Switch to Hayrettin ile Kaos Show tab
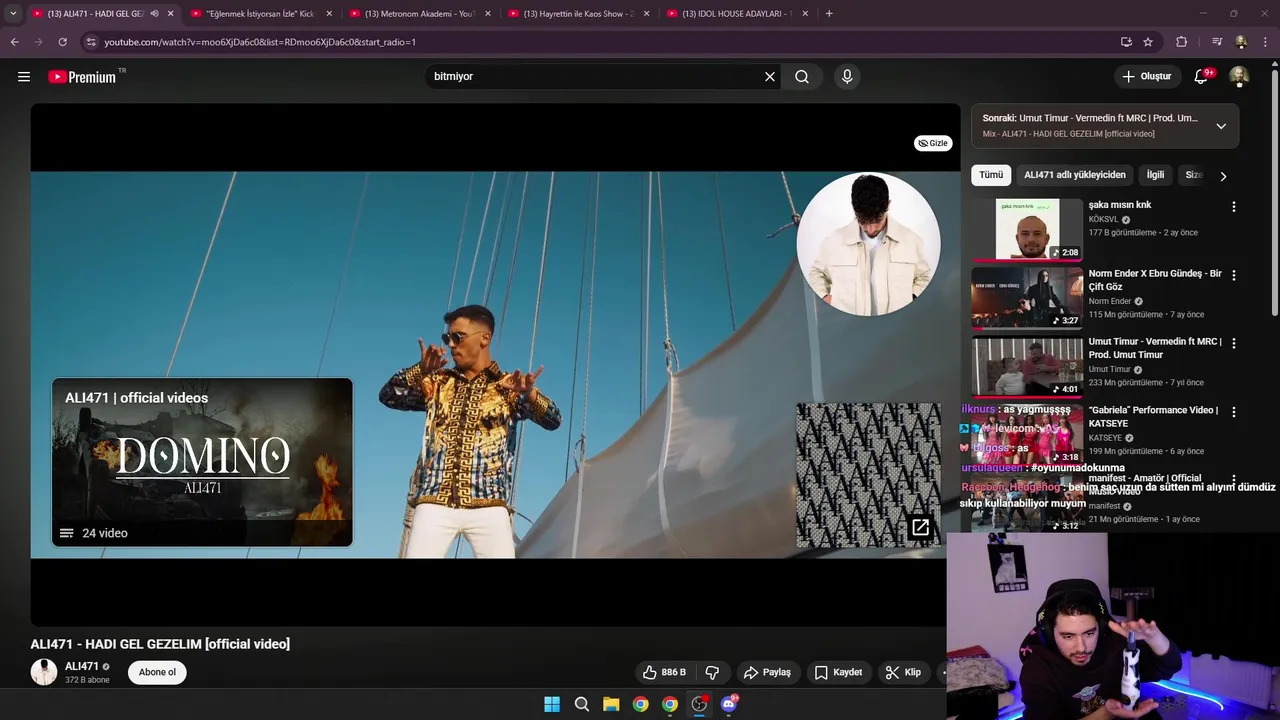1280x720 pixels. (x=576, y=13)
